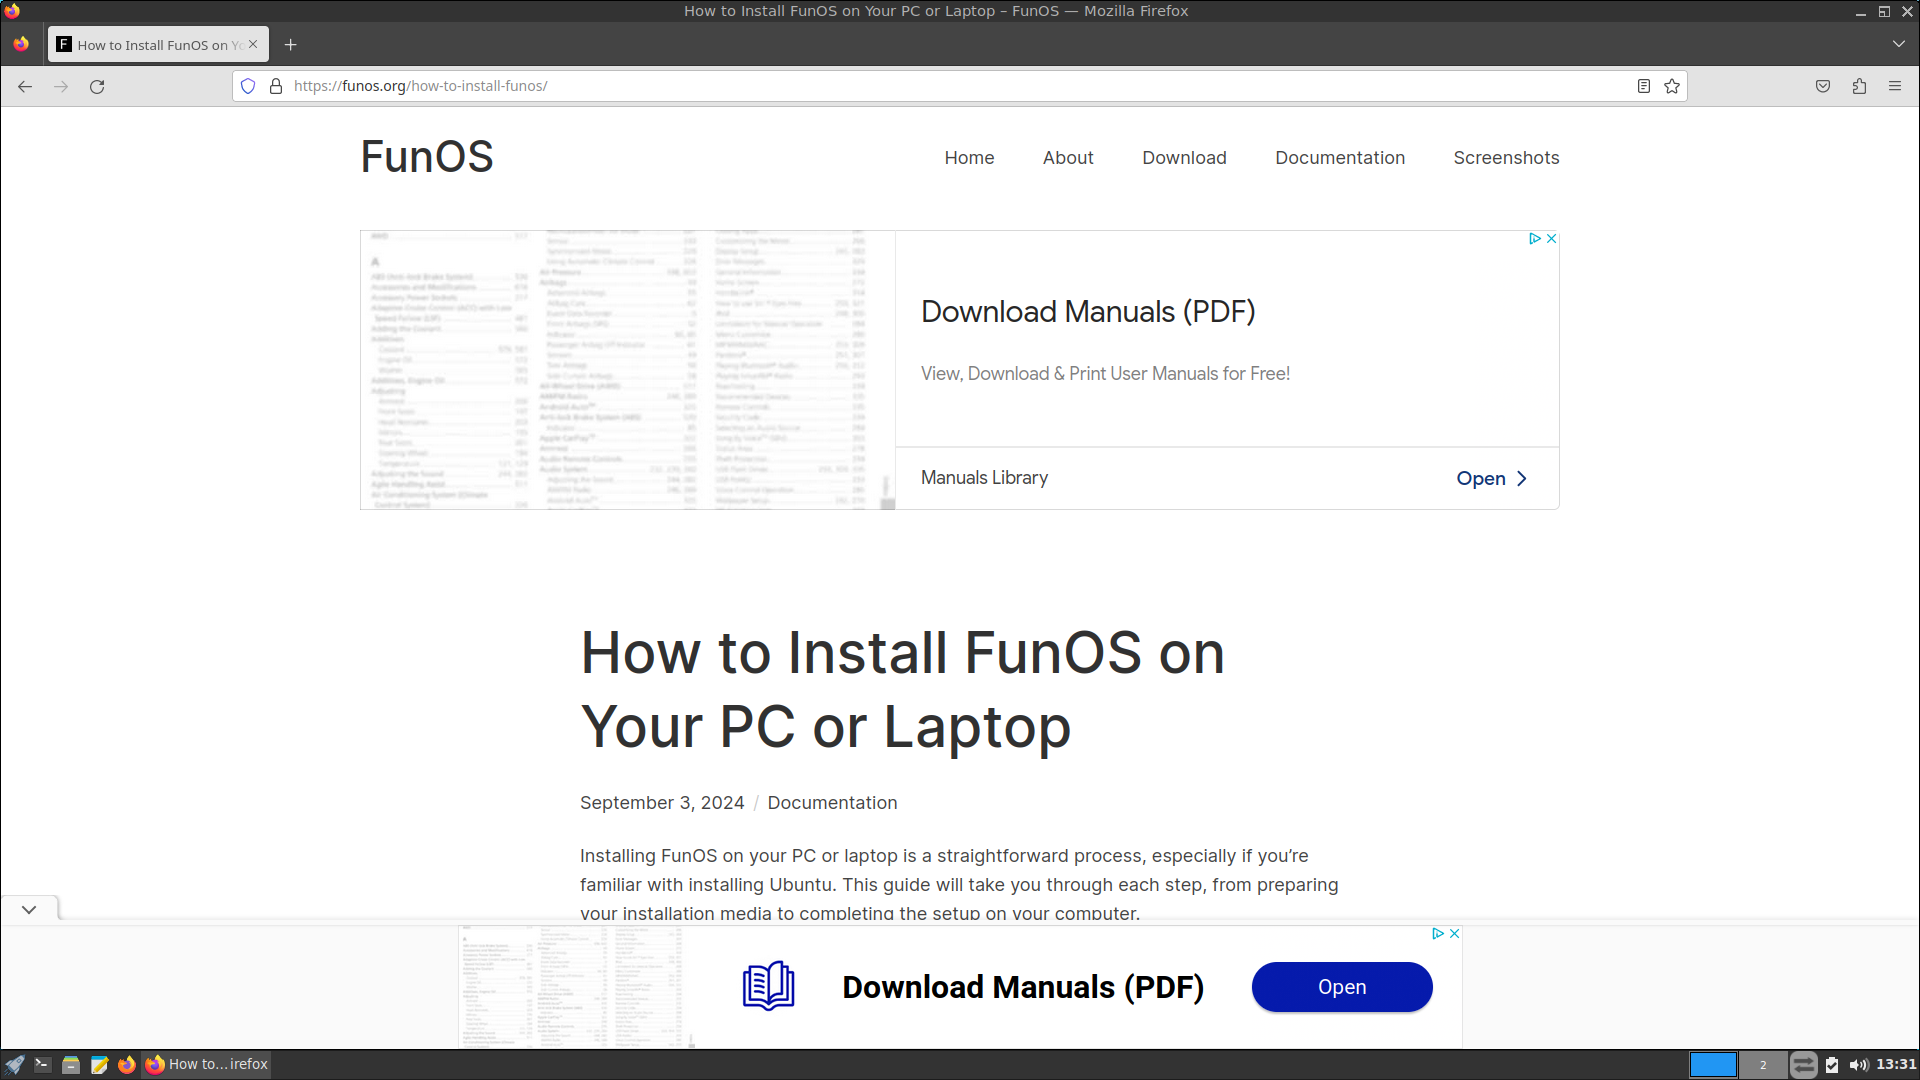
Task: Open the Firefox extensions puzzle icon
Action: (1859, 86)
